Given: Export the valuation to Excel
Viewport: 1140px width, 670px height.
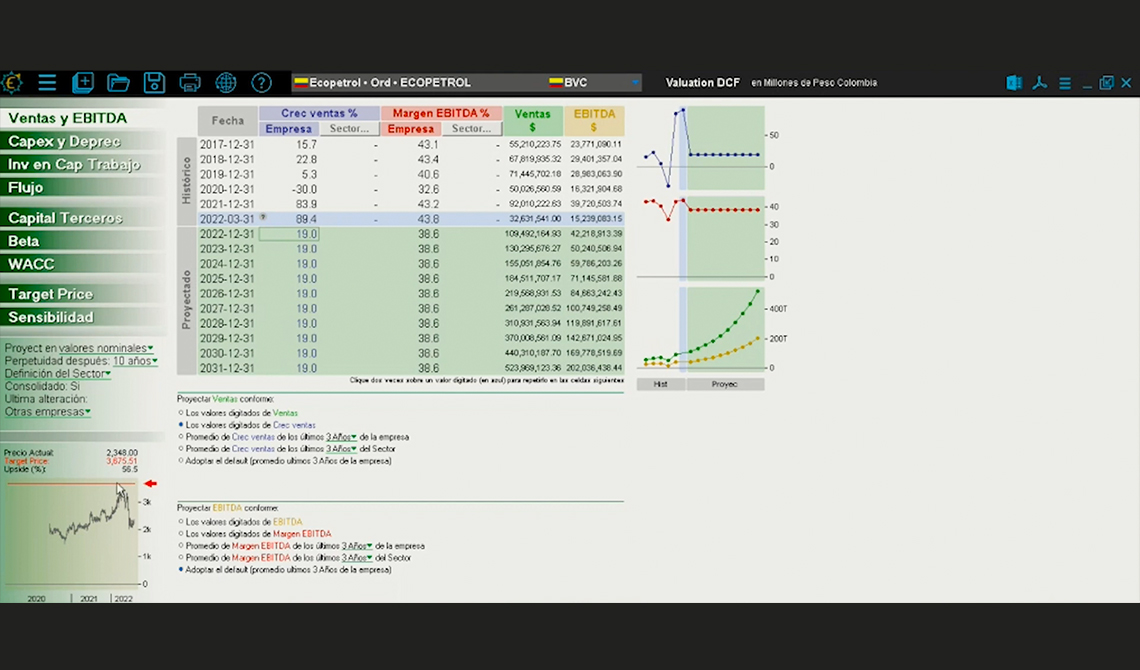Looking at the screenshot, I should tap(1013, 83).
